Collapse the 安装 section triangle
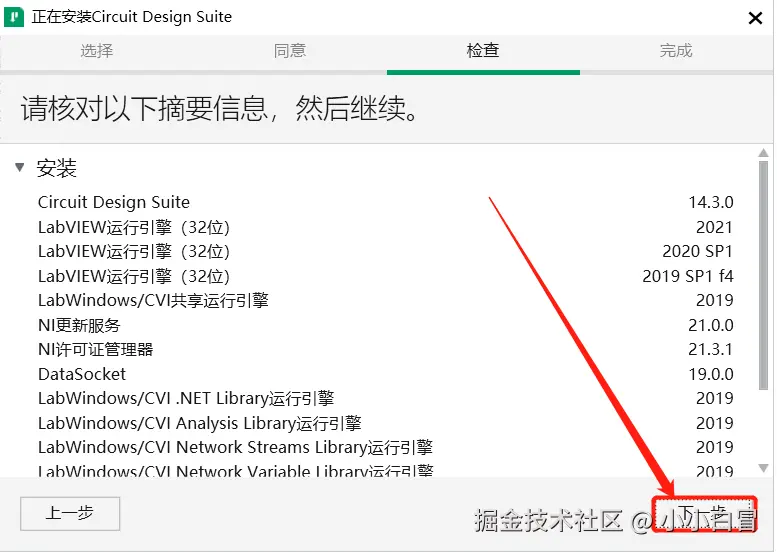777x552 pixels. click(19, 167)
